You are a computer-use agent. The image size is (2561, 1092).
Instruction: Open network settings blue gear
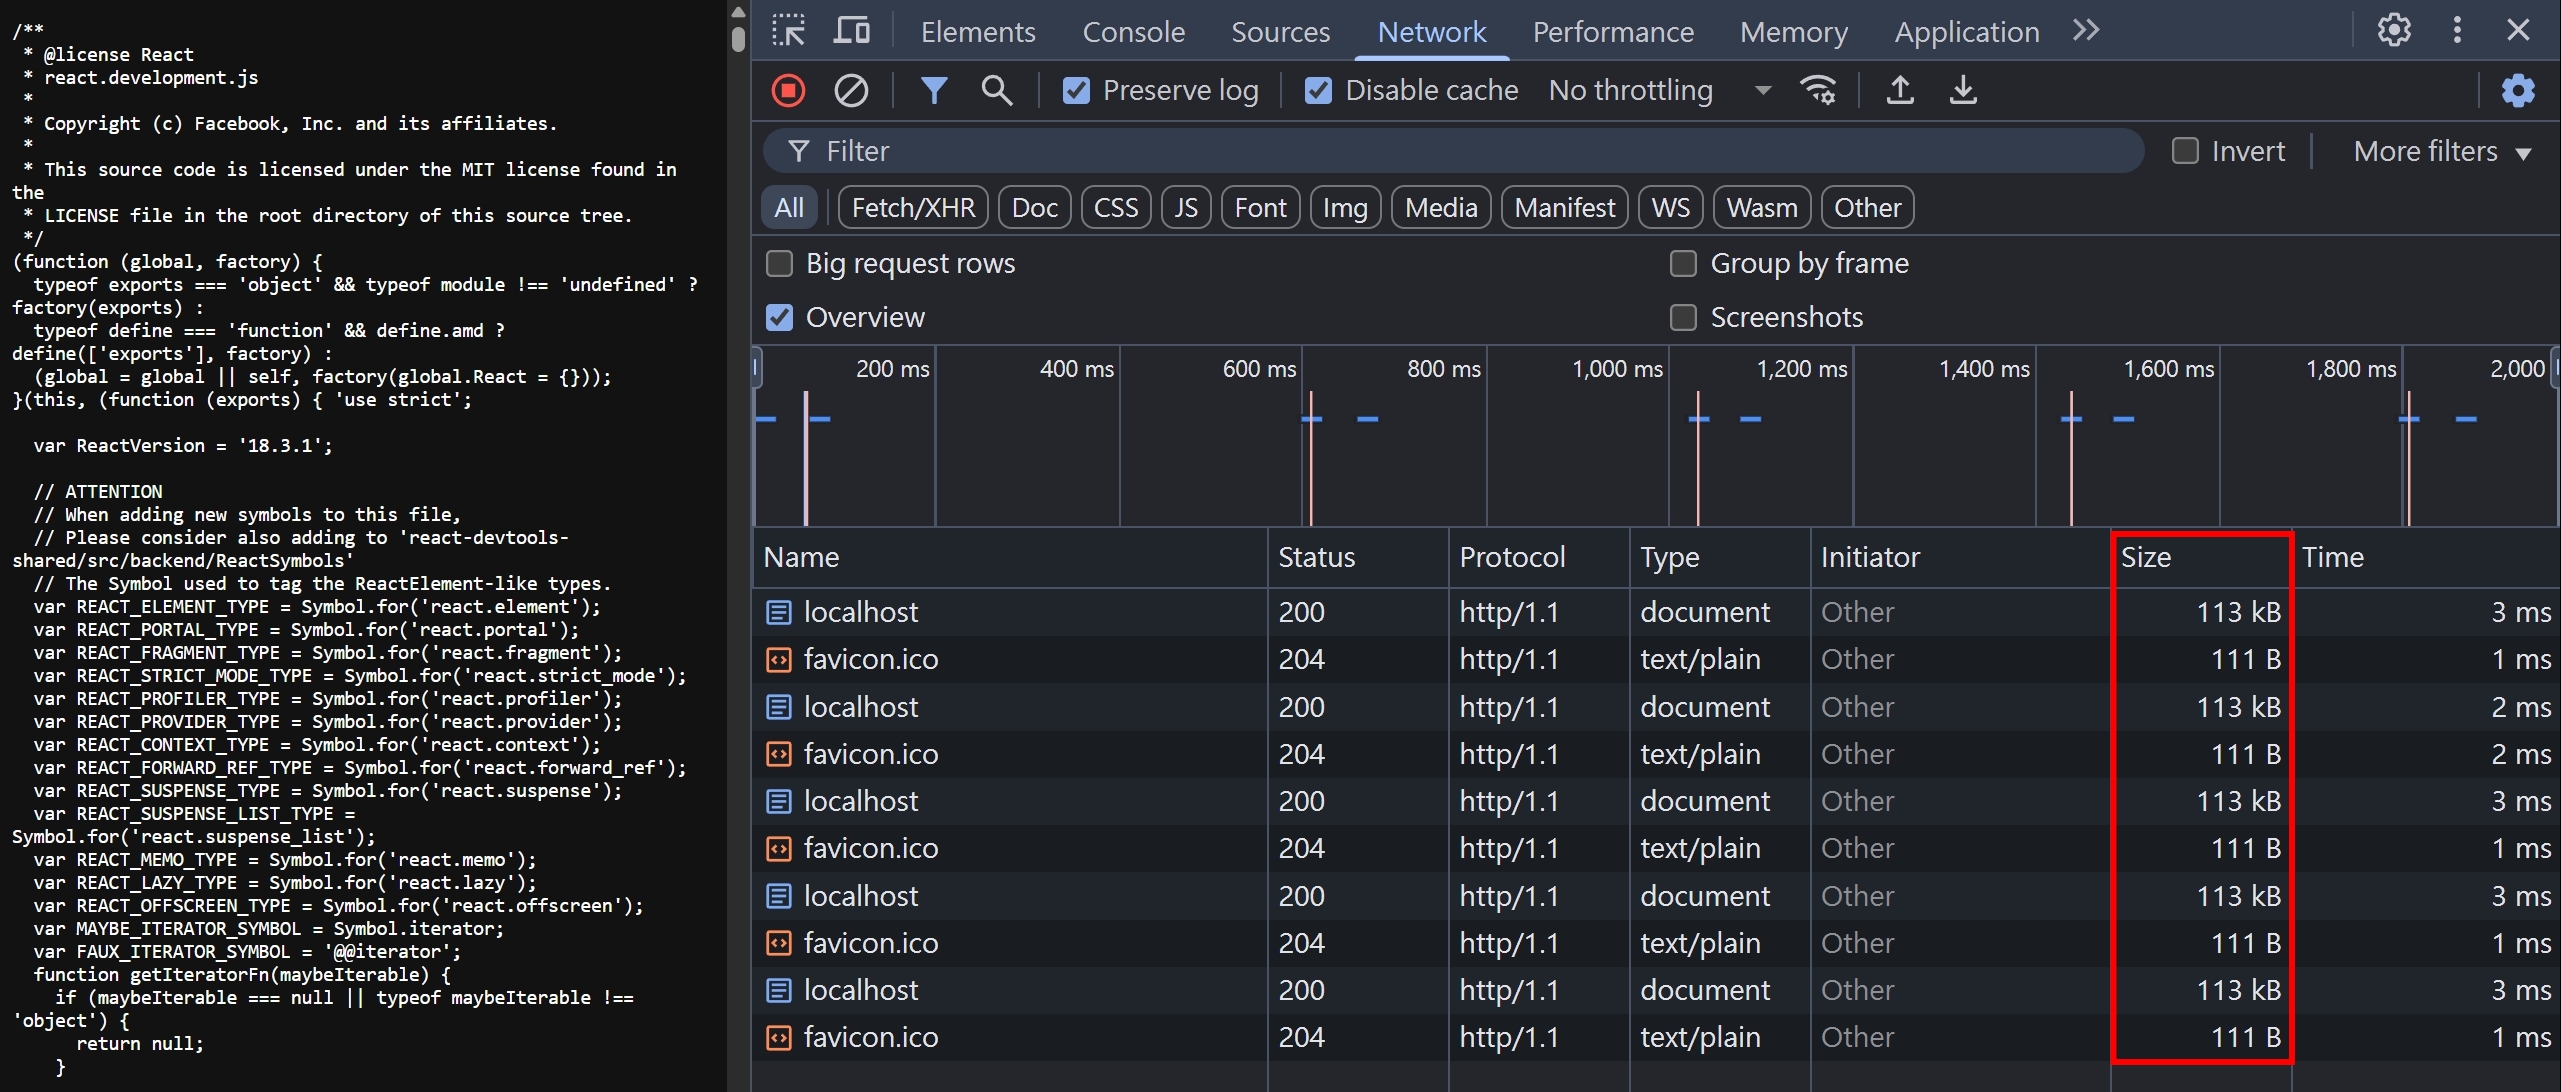pyautogui.click(x=2518, y=91)
